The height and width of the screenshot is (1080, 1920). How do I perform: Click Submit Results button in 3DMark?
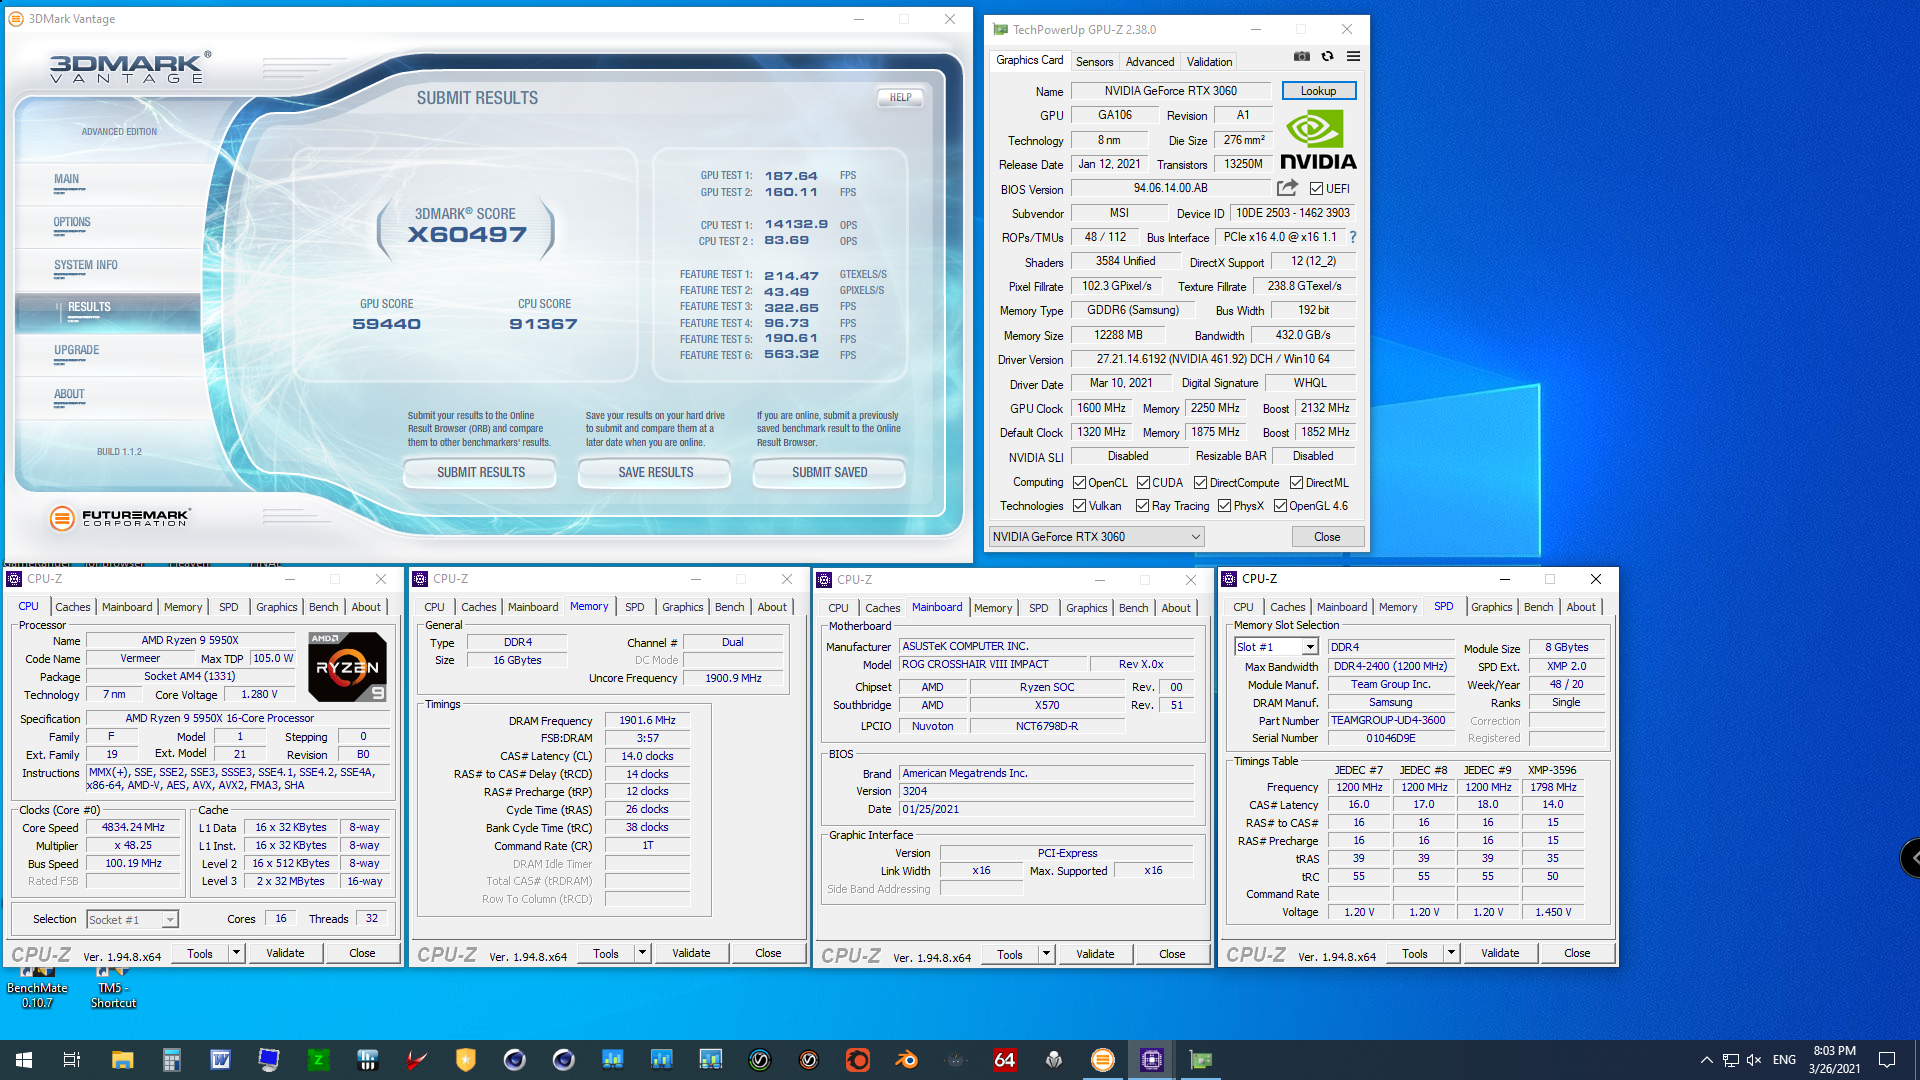click(480, 472)
